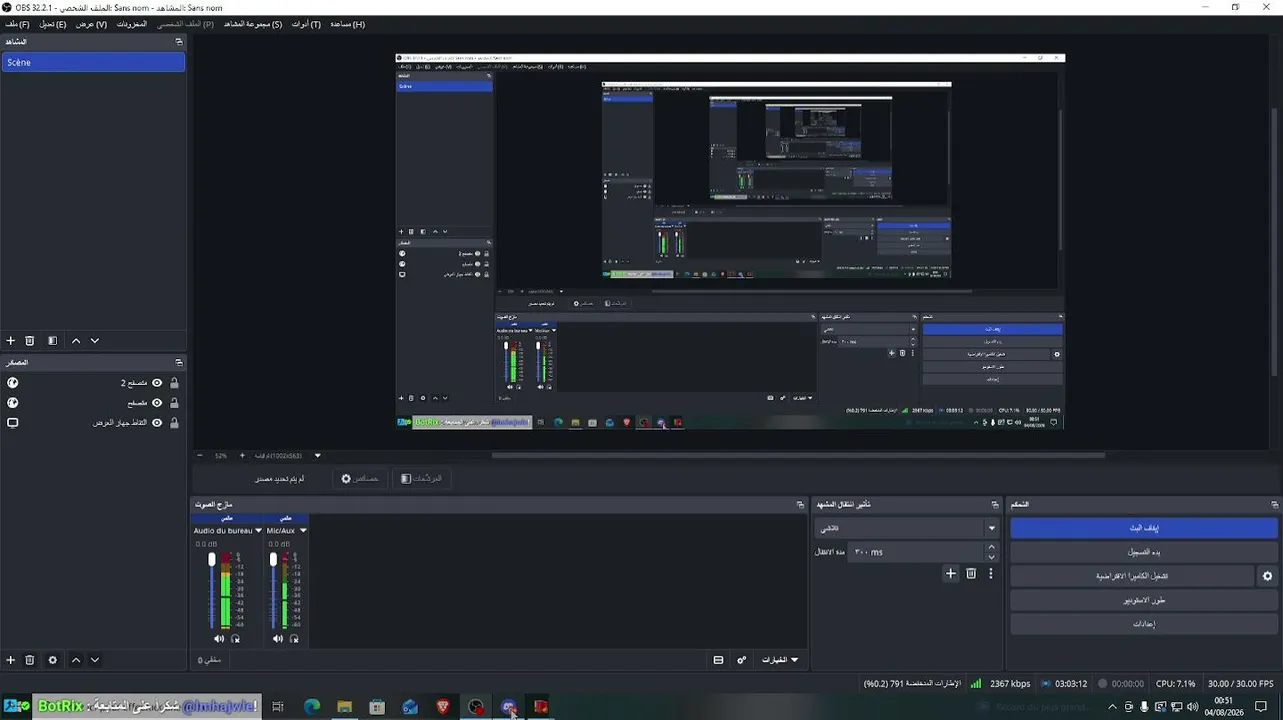Select the Scène item in scenes list
The image size is (1283, 720).
click(x=93, y=62)
